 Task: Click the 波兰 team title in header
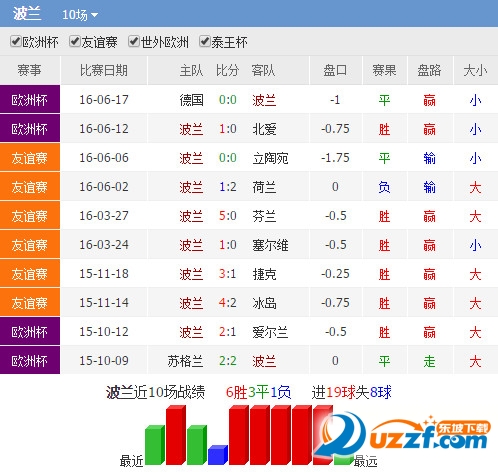(27, 14)
